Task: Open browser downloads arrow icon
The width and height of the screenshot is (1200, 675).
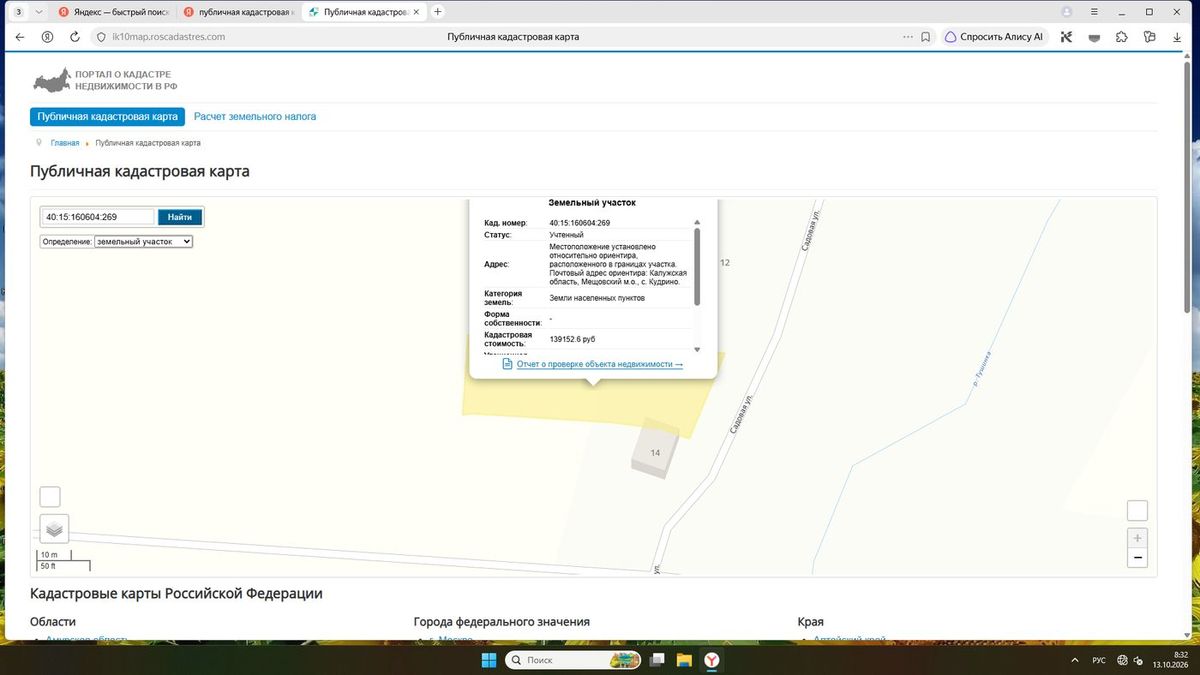Action: pyautogui.click(x=1178, y=37)
